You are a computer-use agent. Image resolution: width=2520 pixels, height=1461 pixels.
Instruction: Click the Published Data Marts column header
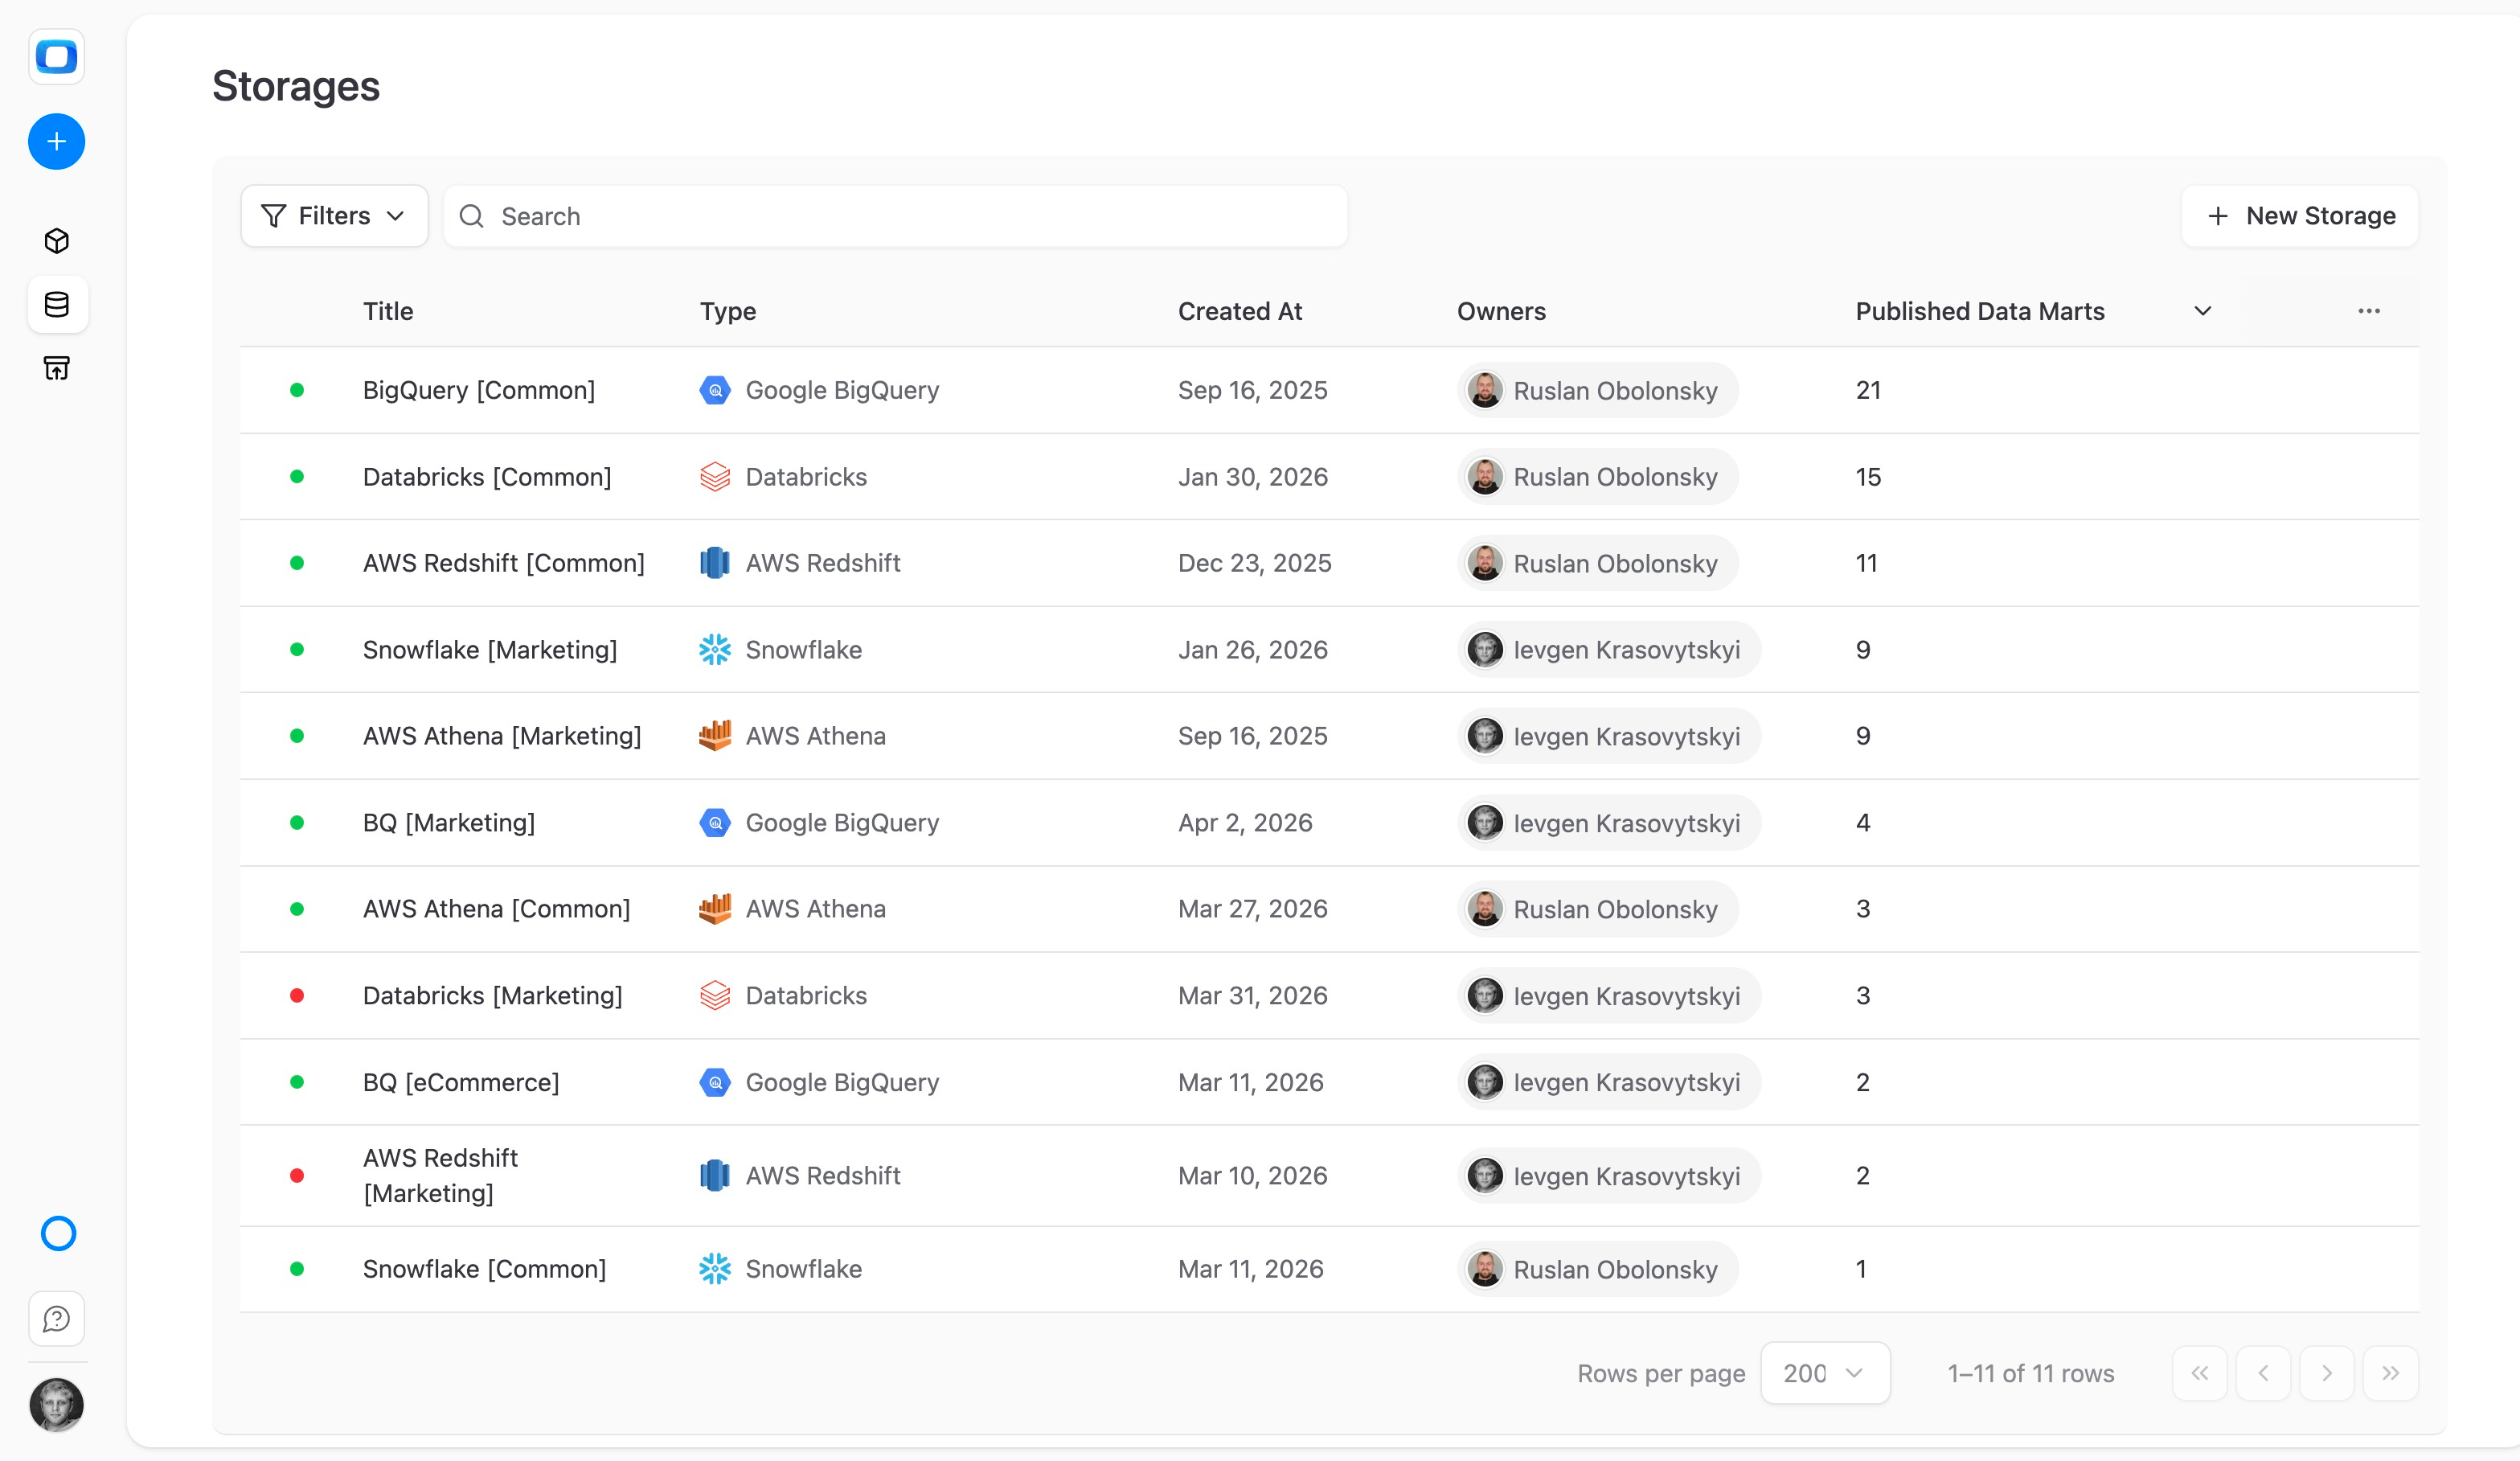coord(1980,311)
